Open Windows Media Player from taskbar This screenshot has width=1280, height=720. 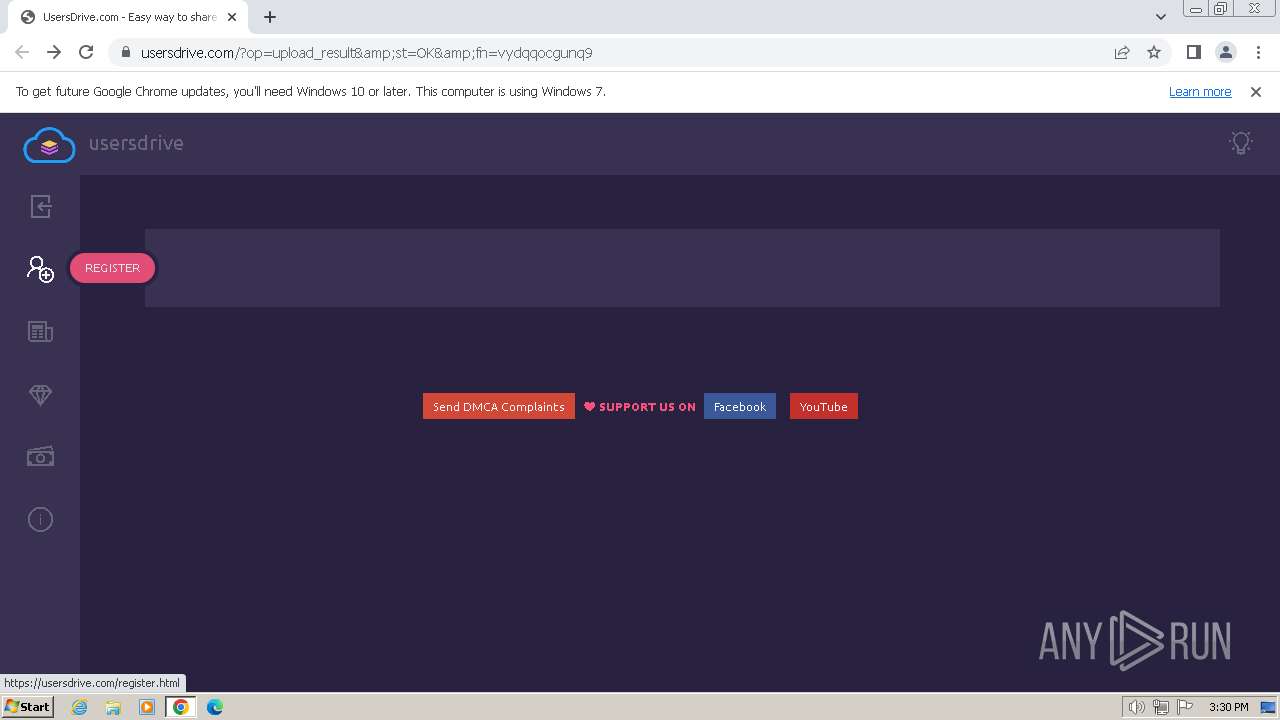pos(147,707)
